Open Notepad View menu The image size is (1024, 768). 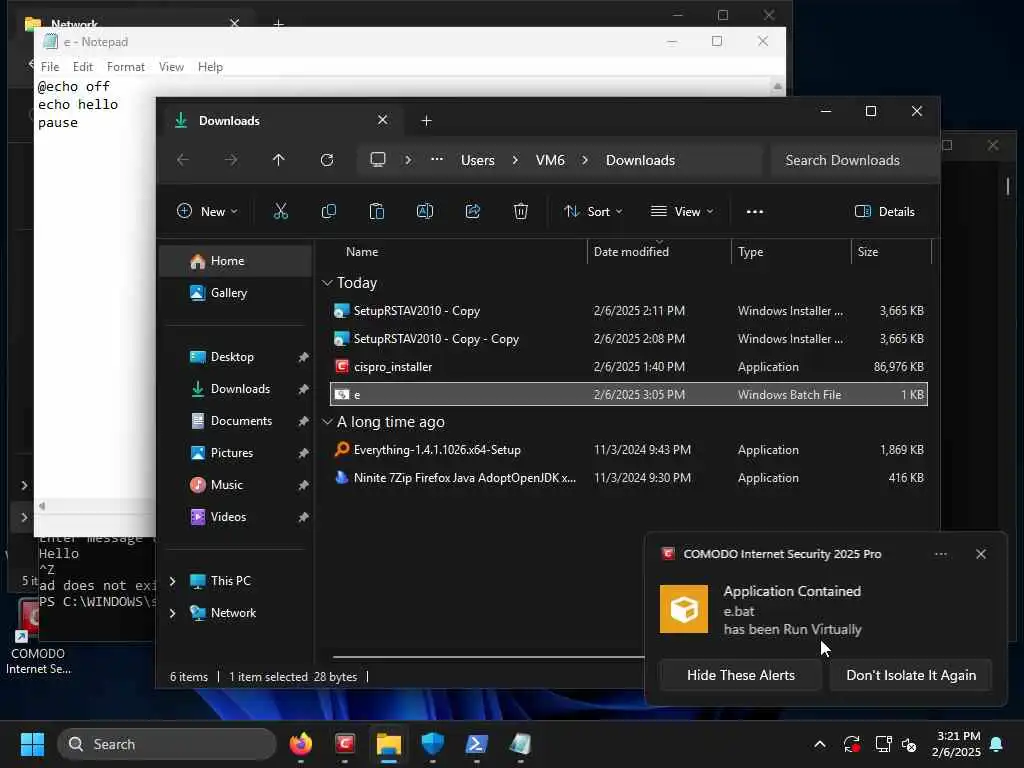pyautogui.click(x=171, y=67)
